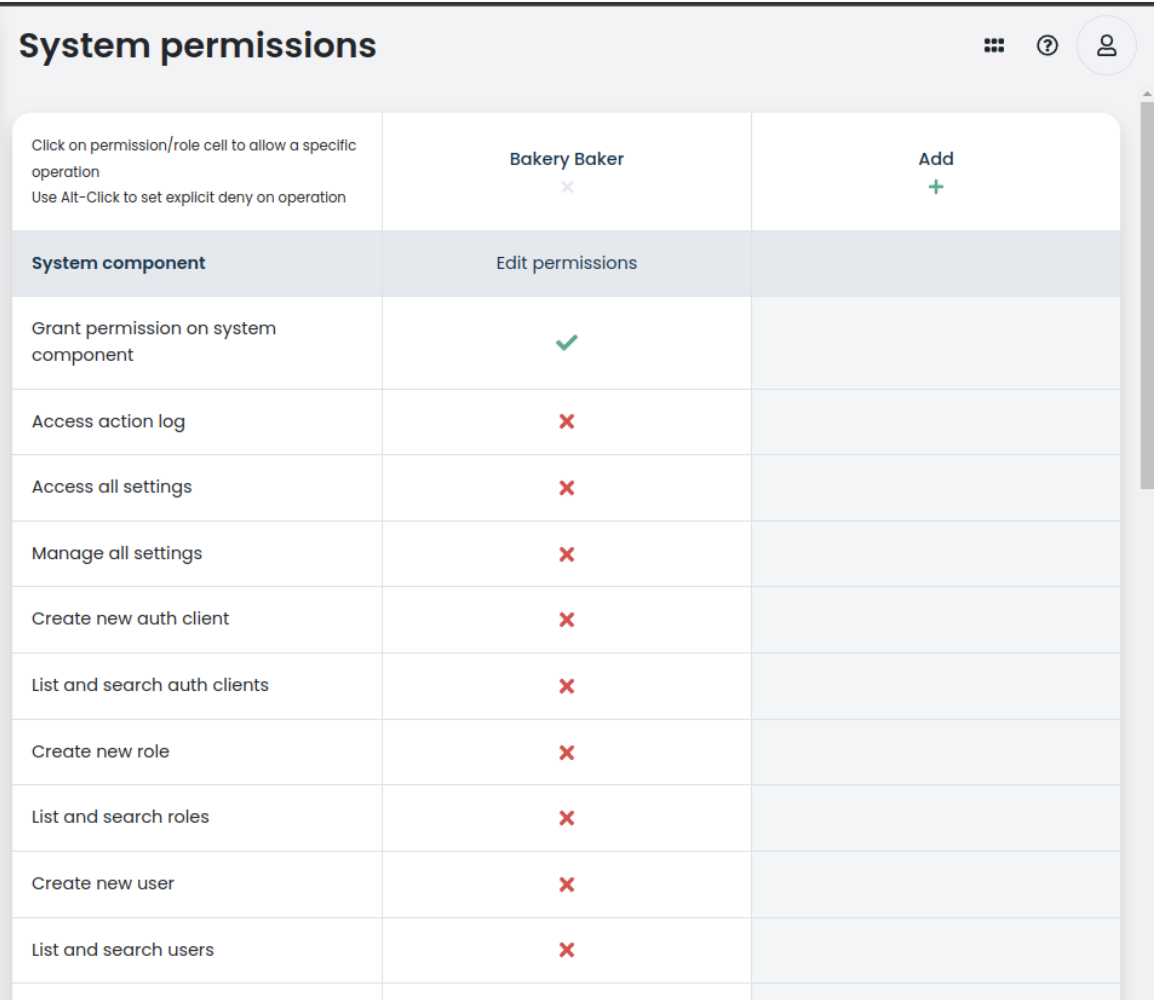Screen dimensions: 1154x1000
Task: Click the System permissions page title
Action: pos(197,46)
